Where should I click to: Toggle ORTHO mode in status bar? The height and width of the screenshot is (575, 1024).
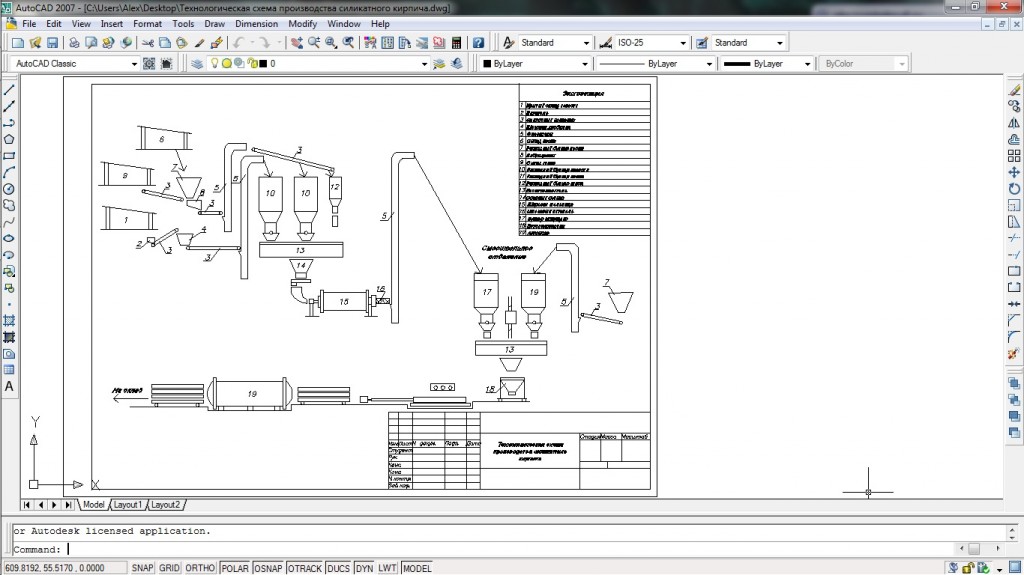[x=200, y=568]
